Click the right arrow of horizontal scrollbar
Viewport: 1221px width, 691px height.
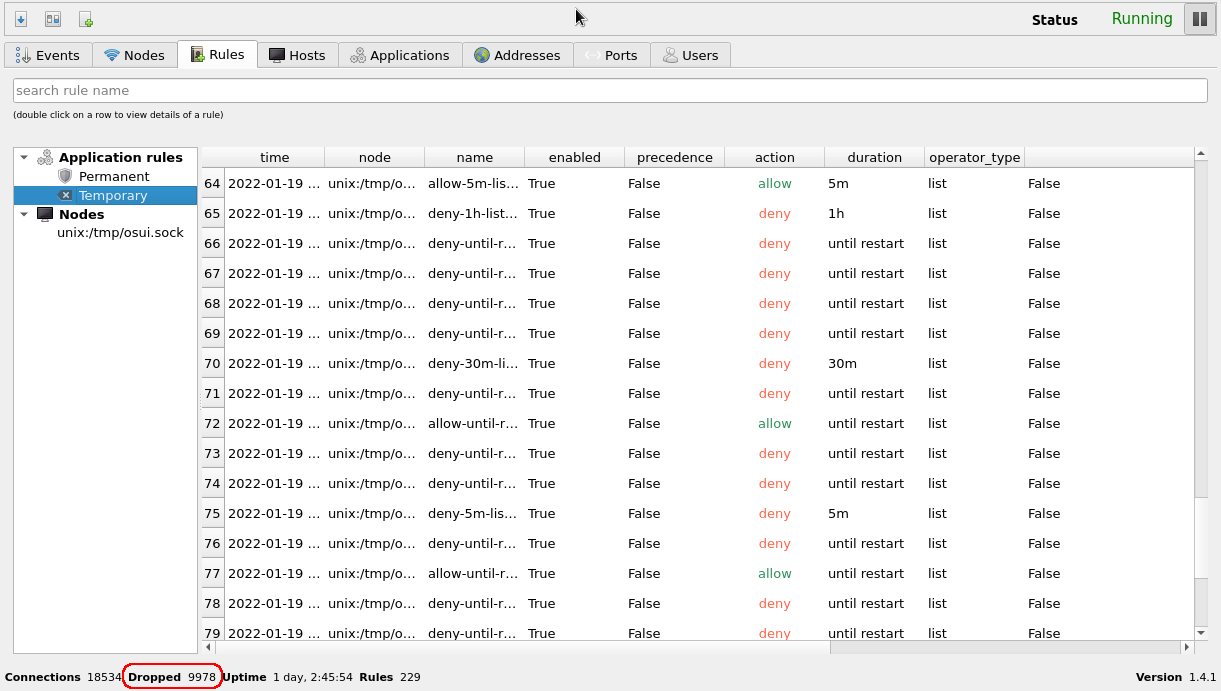[x=1187, y=647]
